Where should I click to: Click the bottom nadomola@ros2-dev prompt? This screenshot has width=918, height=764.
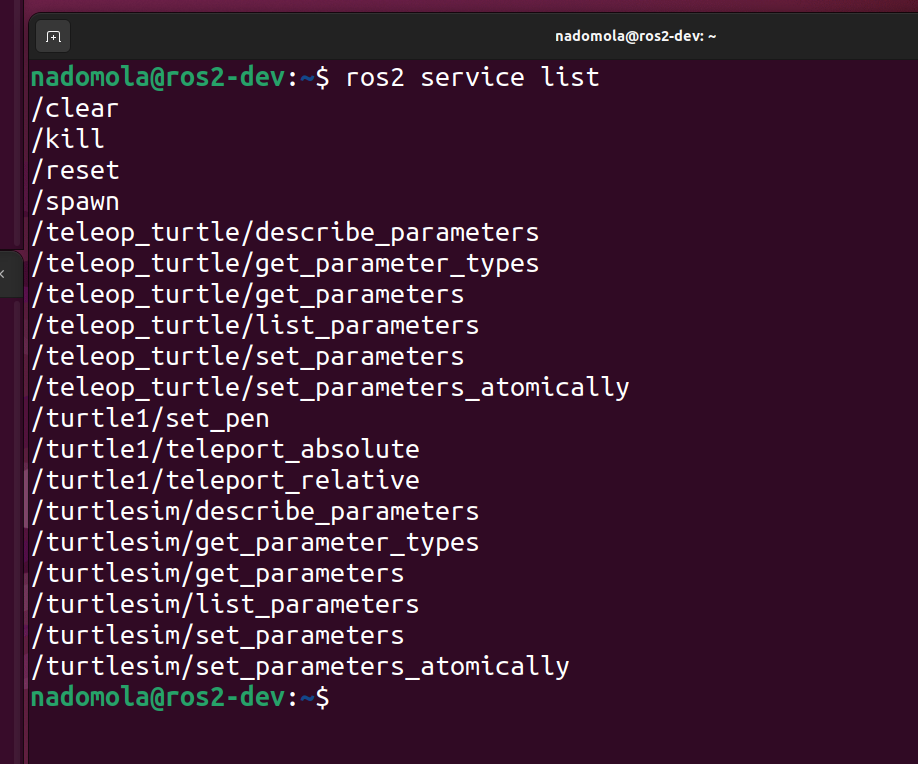pyautogui.click(x=180, y=697)
